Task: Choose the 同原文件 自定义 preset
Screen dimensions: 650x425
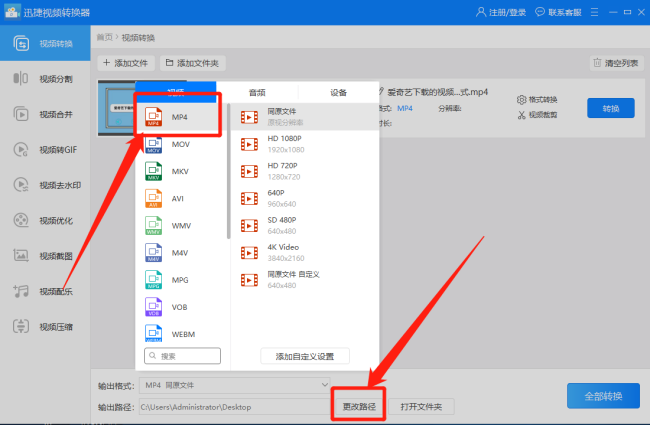Action: pyautogui.click(x=305, y=280)
